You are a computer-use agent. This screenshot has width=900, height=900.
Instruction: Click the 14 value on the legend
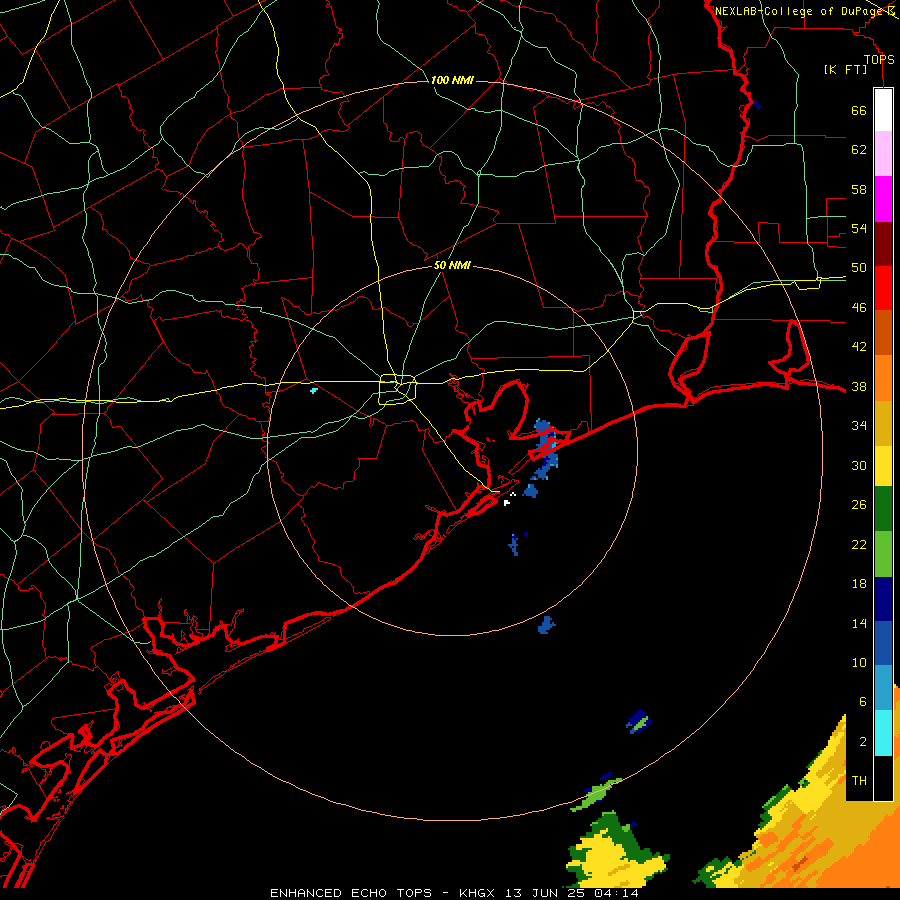(x=859, y=623)
